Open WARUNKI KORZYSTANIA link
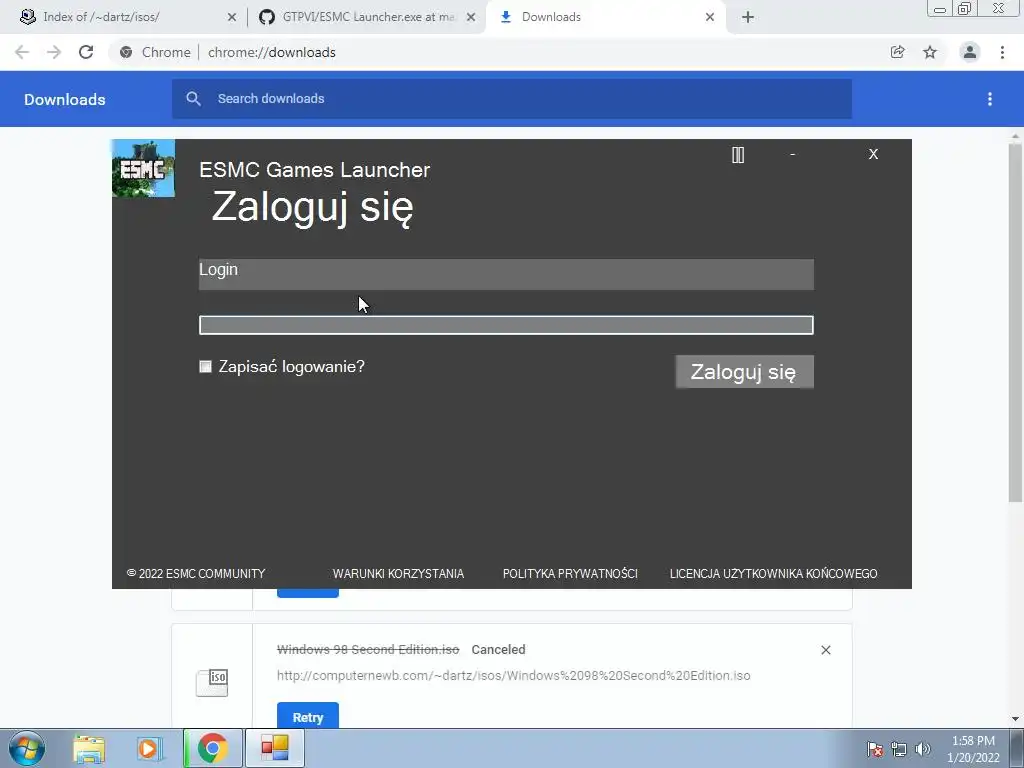 [398, 573]
